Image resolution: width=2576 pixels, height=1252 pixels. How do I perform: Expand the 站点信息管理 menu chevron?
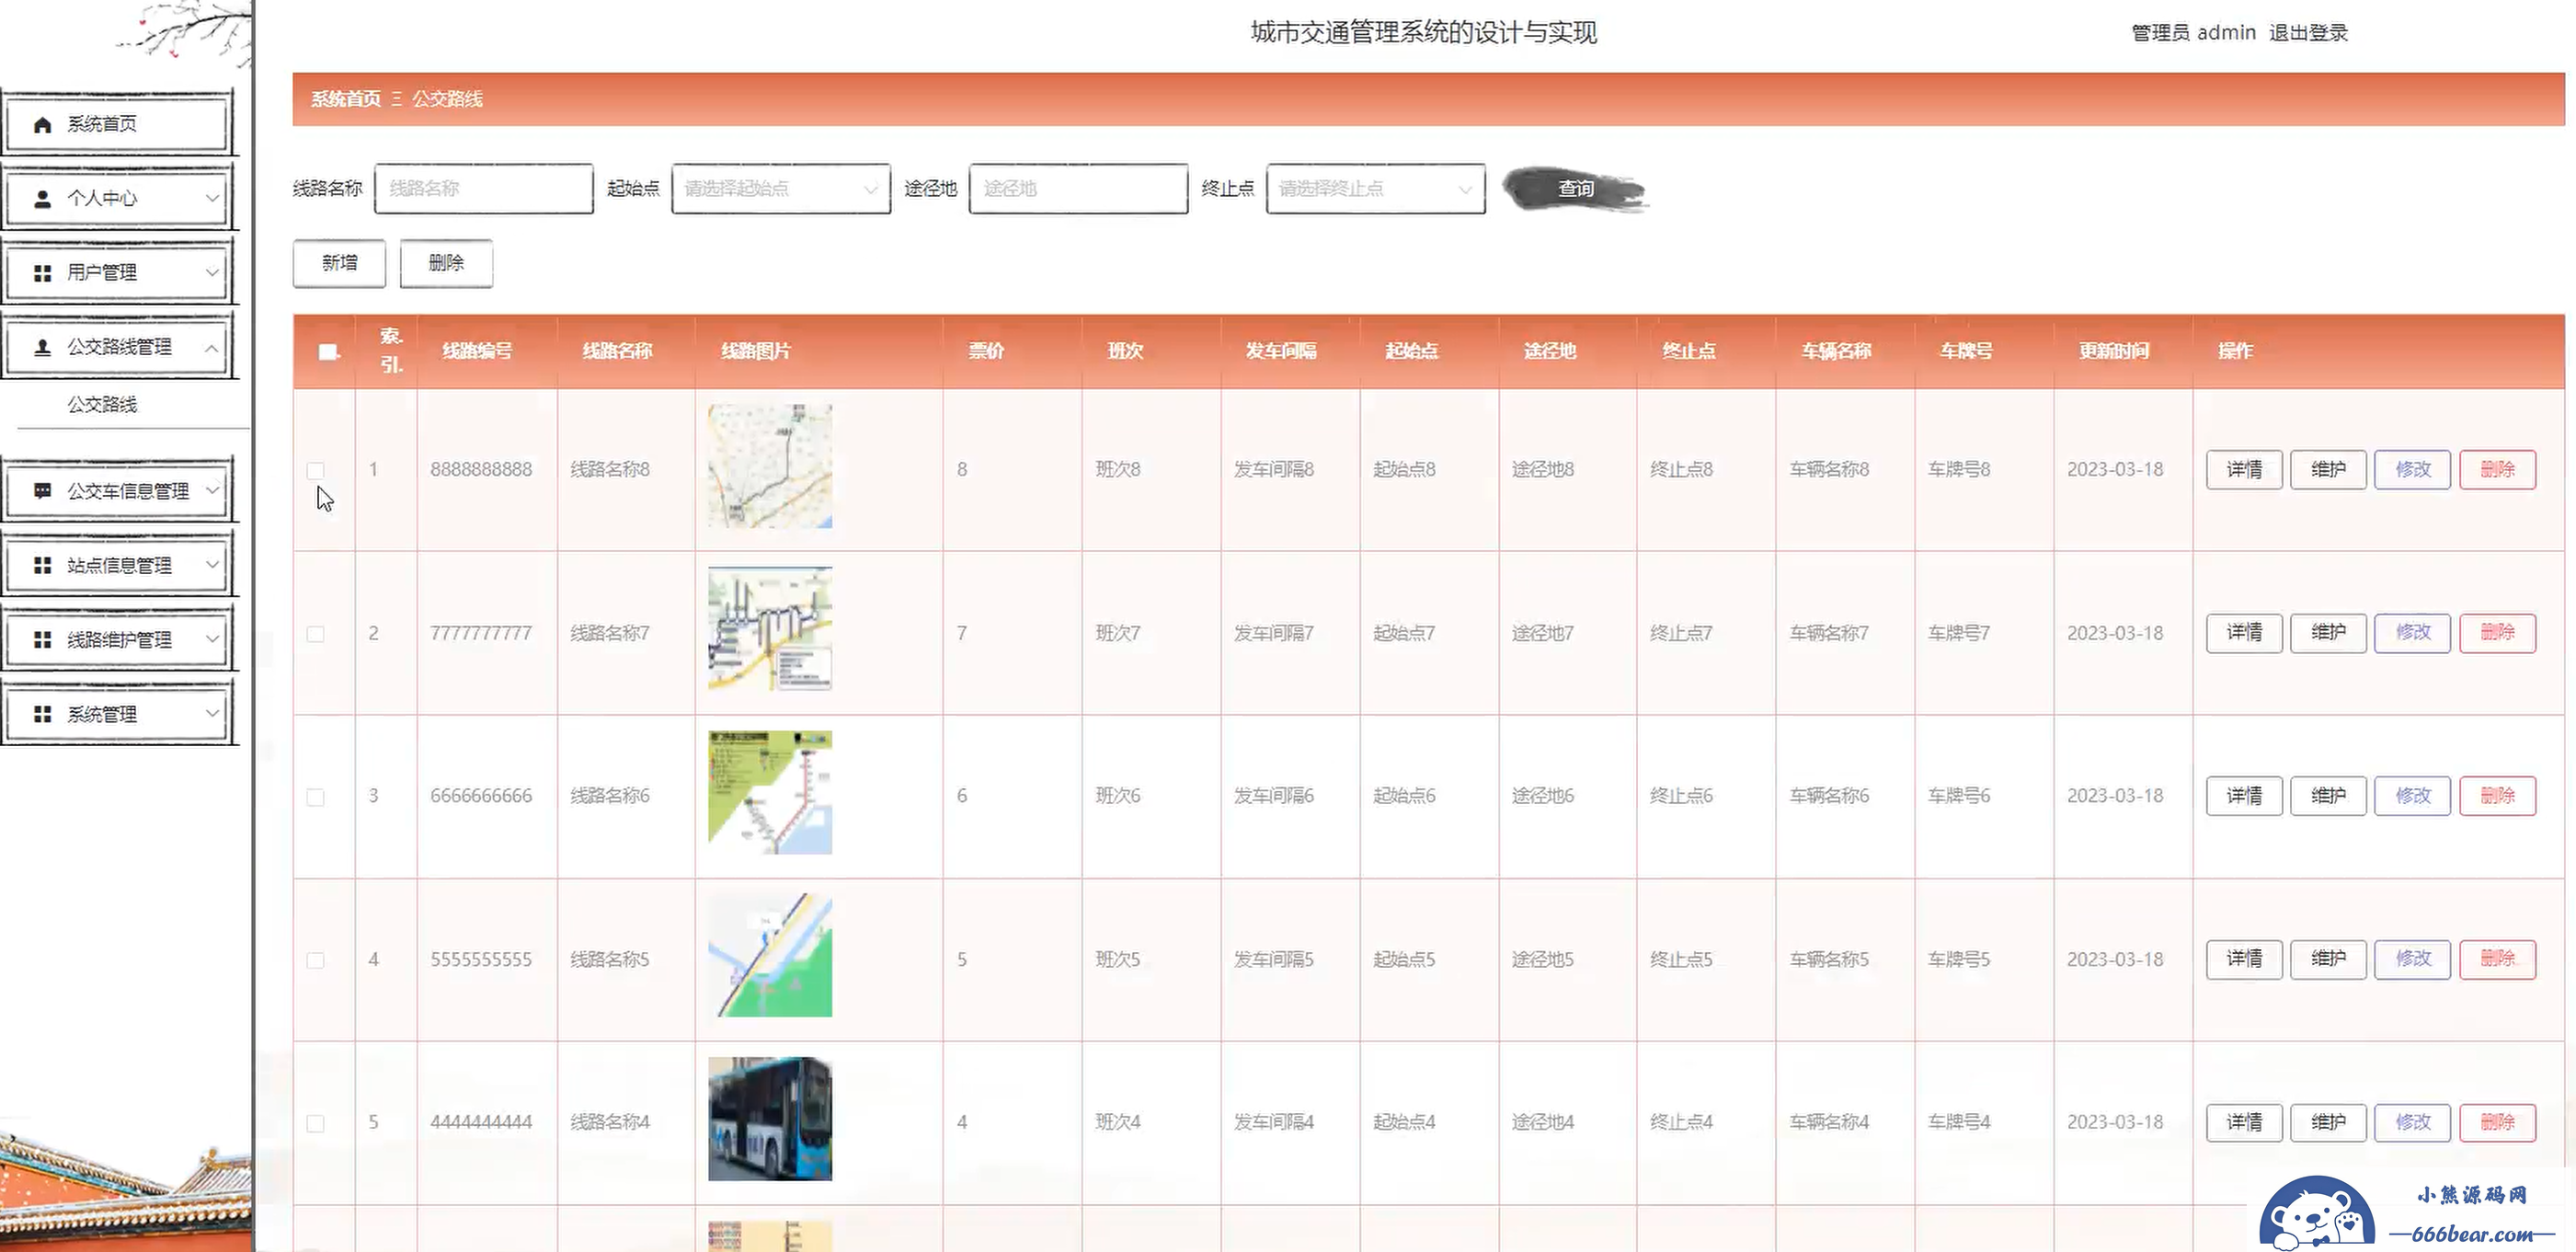212,564
